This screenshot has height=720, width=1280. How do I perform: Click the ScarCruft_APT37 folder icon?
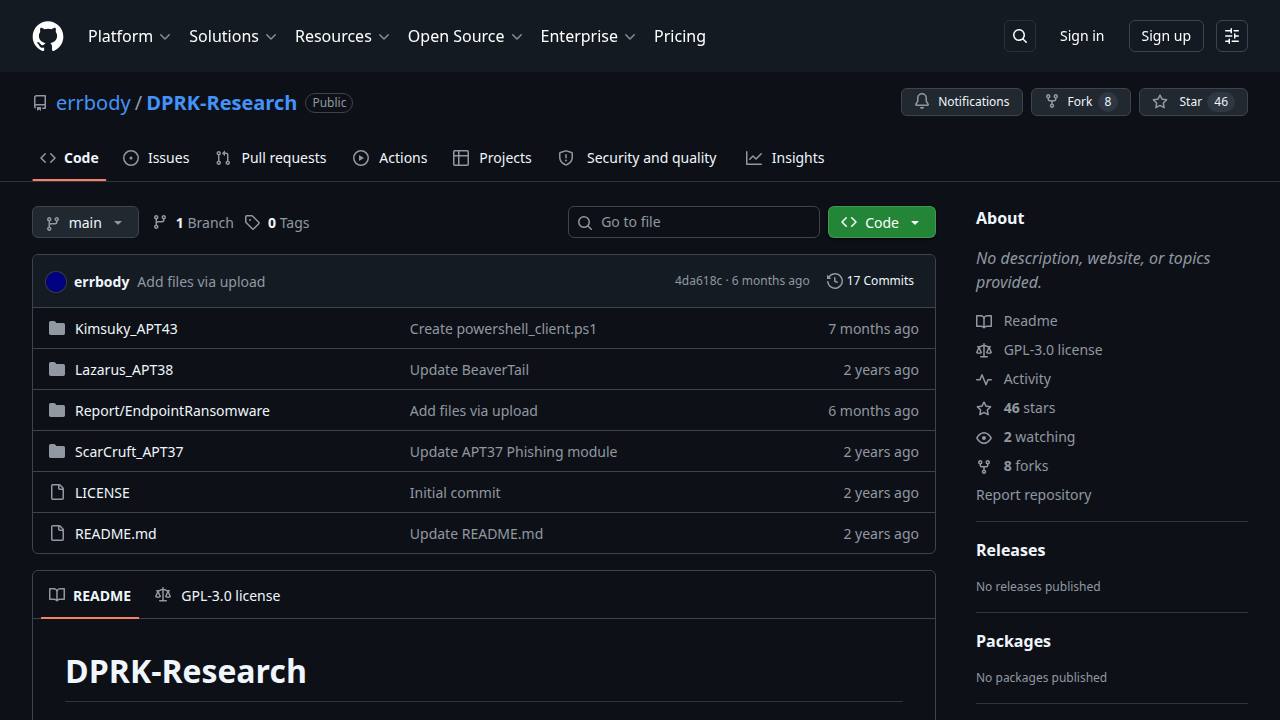[x=57, y=451]
